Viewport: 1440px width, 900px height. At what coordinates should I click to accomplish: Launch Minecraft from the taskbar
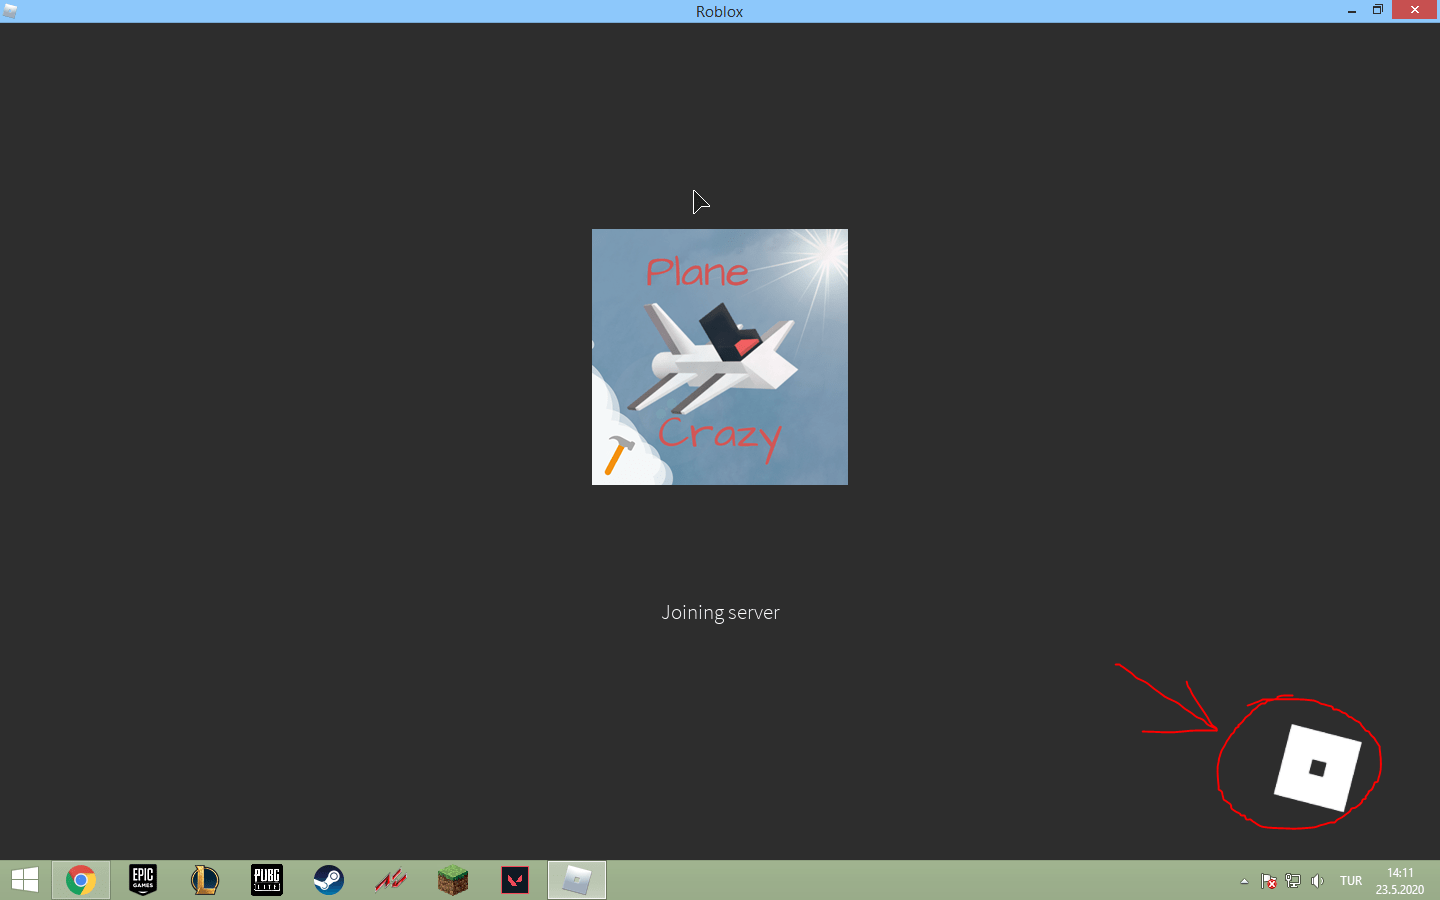453,880
